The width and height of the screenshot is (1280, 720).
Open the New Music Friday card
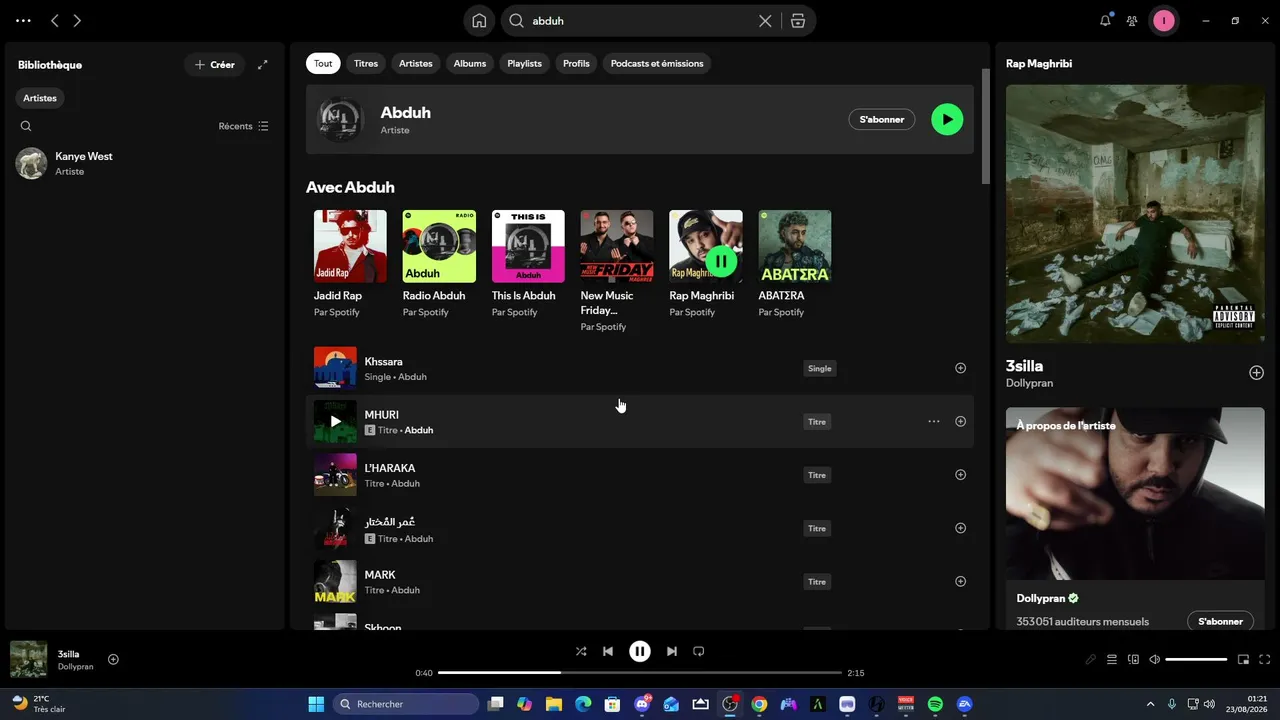[617, 271]
